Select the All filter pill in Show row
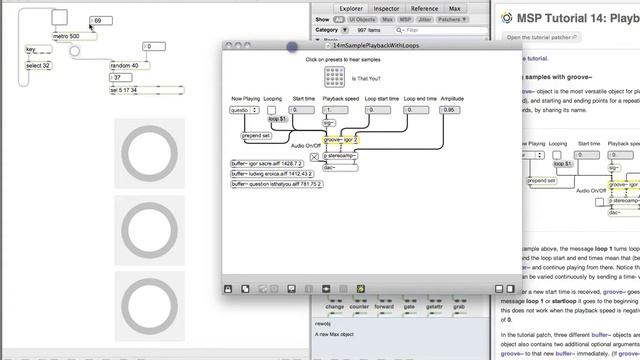This screenshot has width=640, height=360. pyautogui.click(x=339, y=20)
